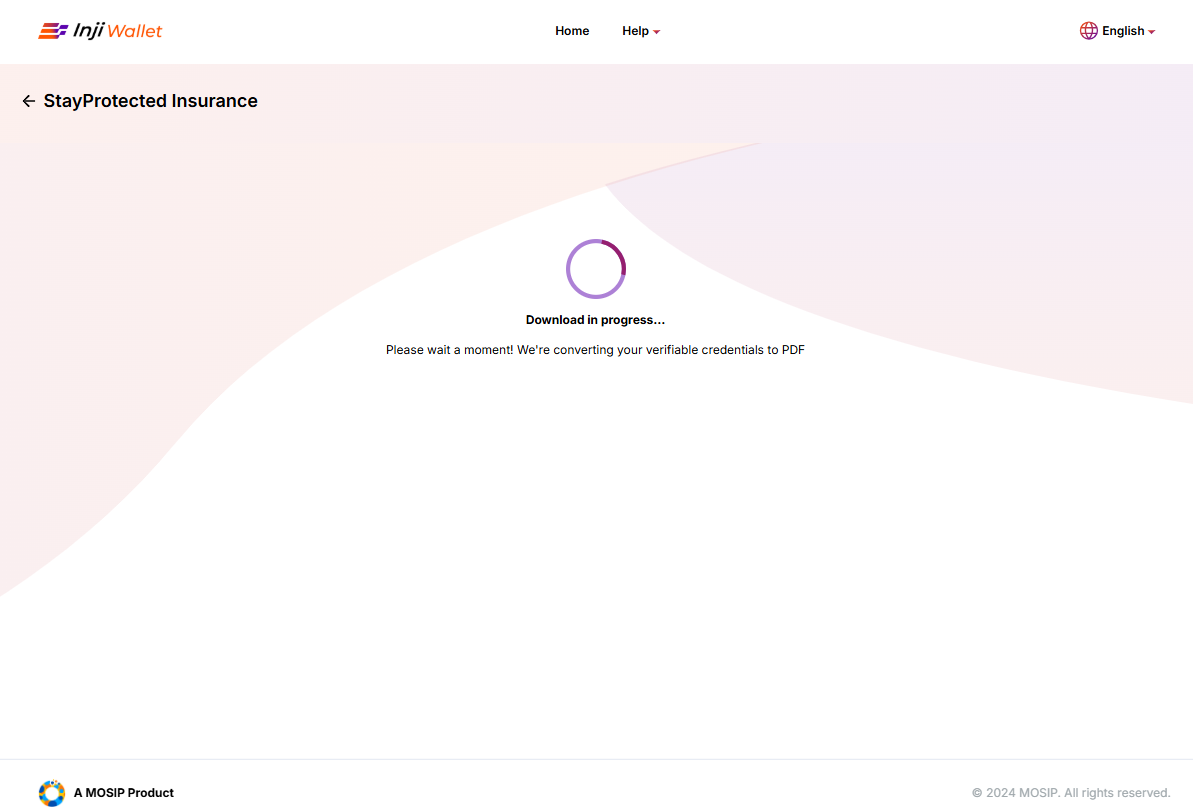
Task: Click the "Download in progress..." text
Action: 595,320
